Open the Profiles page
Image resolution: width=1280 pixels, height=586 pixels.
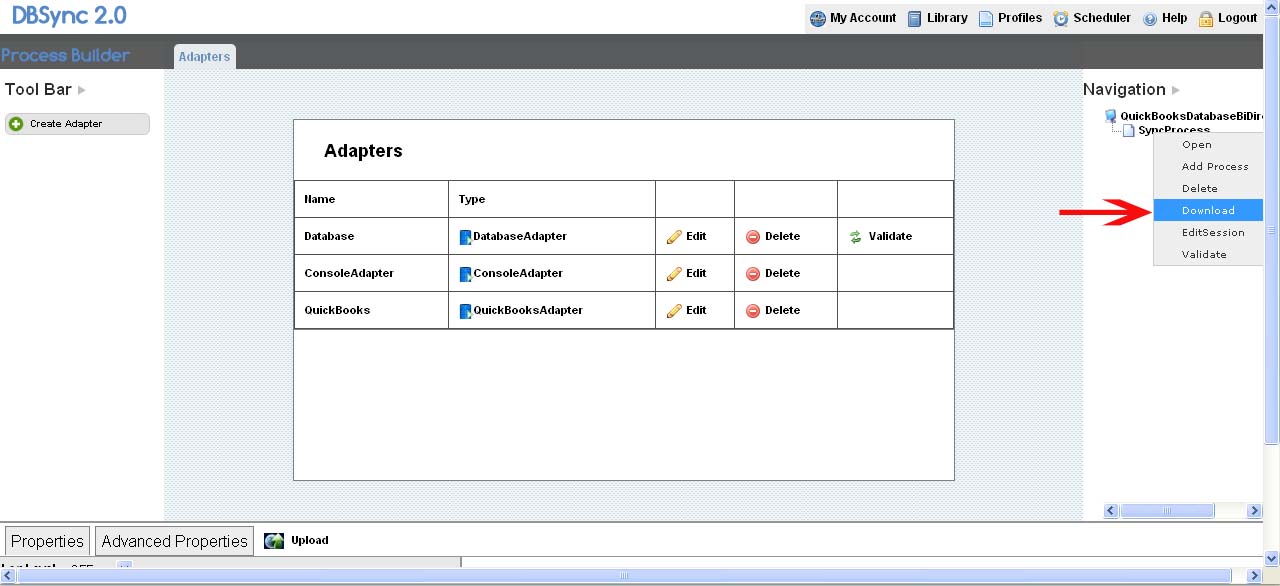click(x=1010, y=18)
